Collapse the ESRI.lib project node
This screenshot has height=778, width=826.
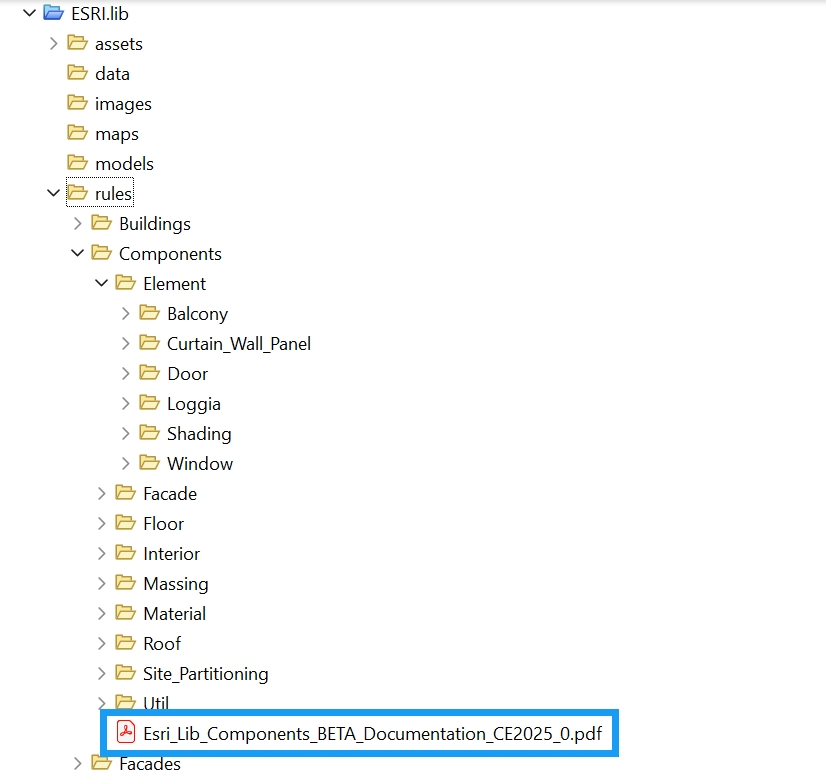click(30, 13)
